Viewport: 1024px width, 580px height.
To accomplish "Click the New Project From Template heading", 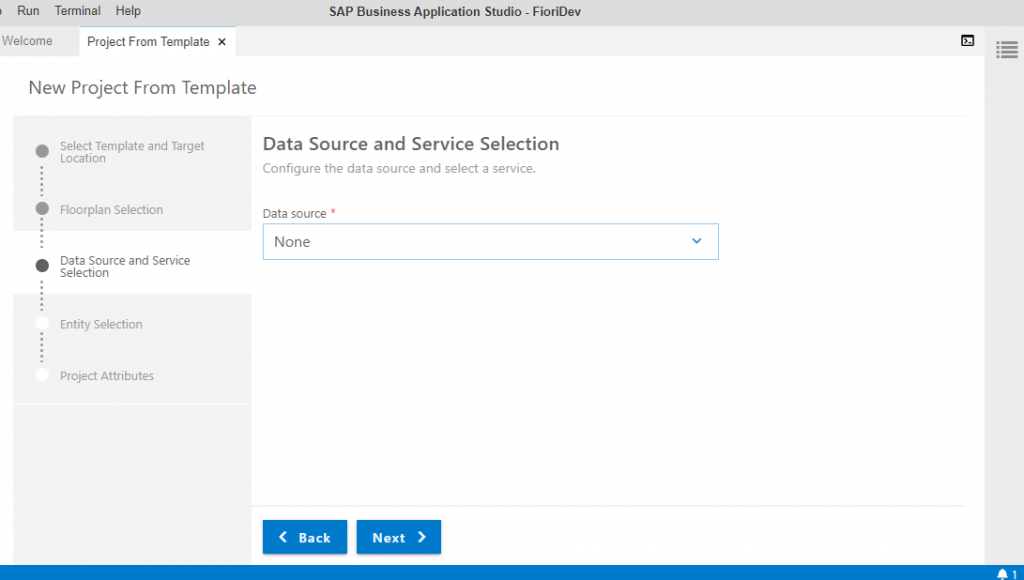I will click(142, 88).
